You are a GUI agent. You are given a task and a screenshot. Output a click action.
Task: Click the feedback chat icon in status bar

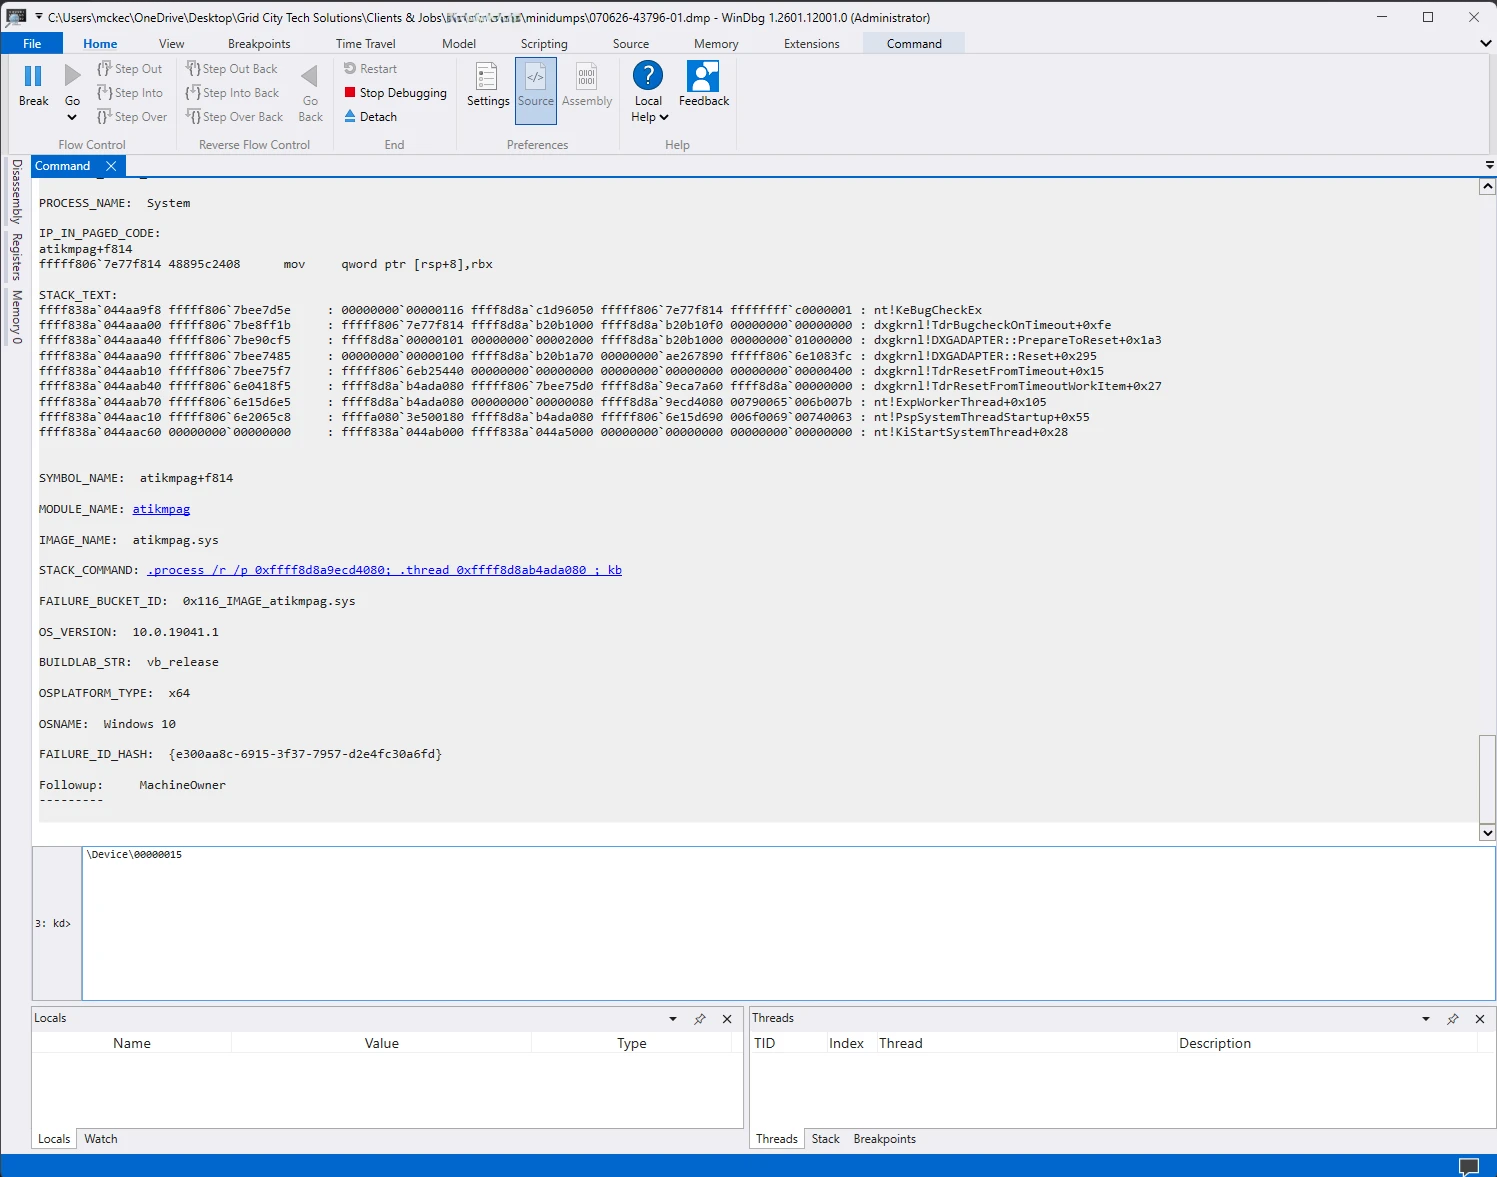[1469, 1166]
